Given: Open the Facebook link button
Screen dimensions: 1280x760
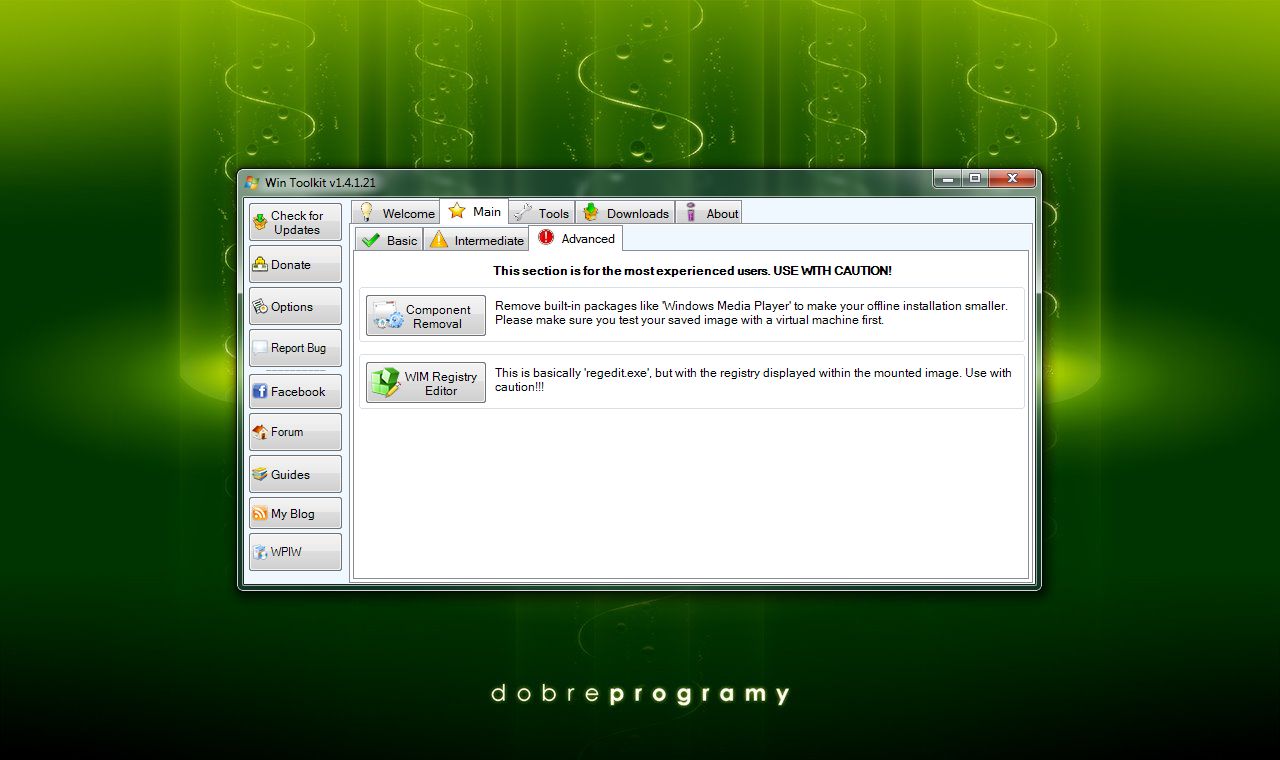Looking at the screenshot, I should [x=295, y=391].
